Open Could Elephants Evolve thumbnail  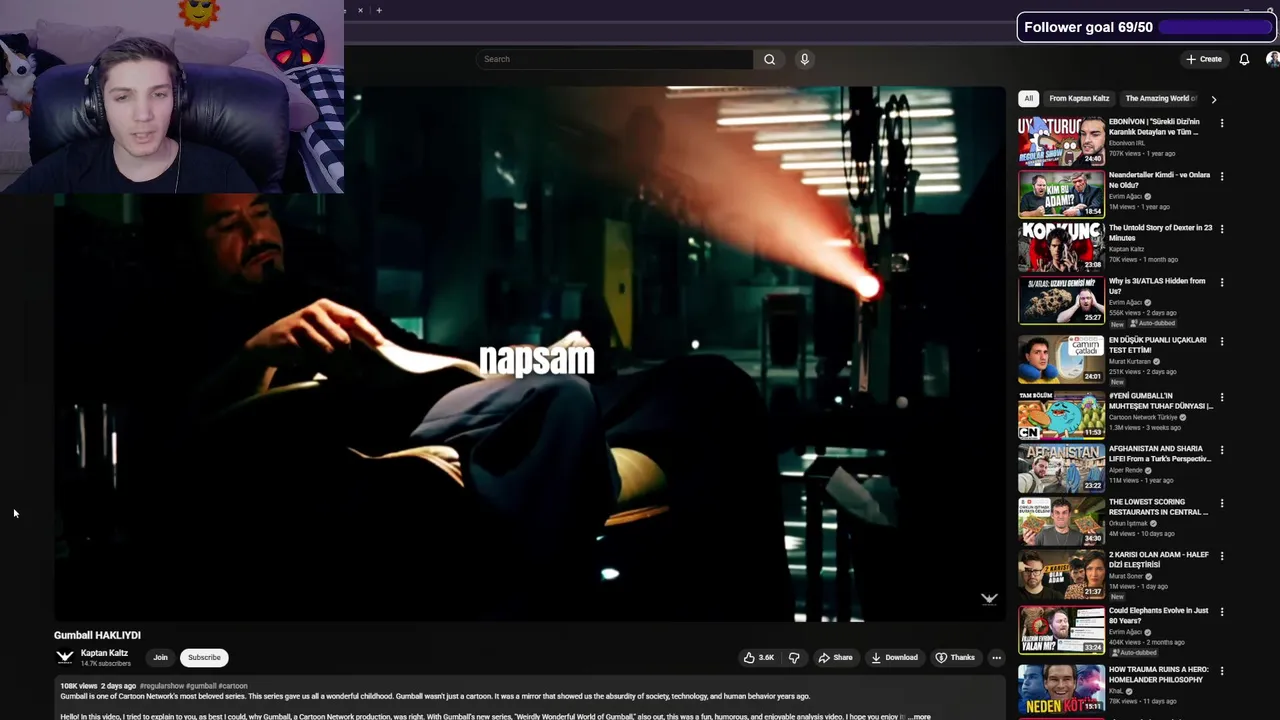[x=1061, y=630]
